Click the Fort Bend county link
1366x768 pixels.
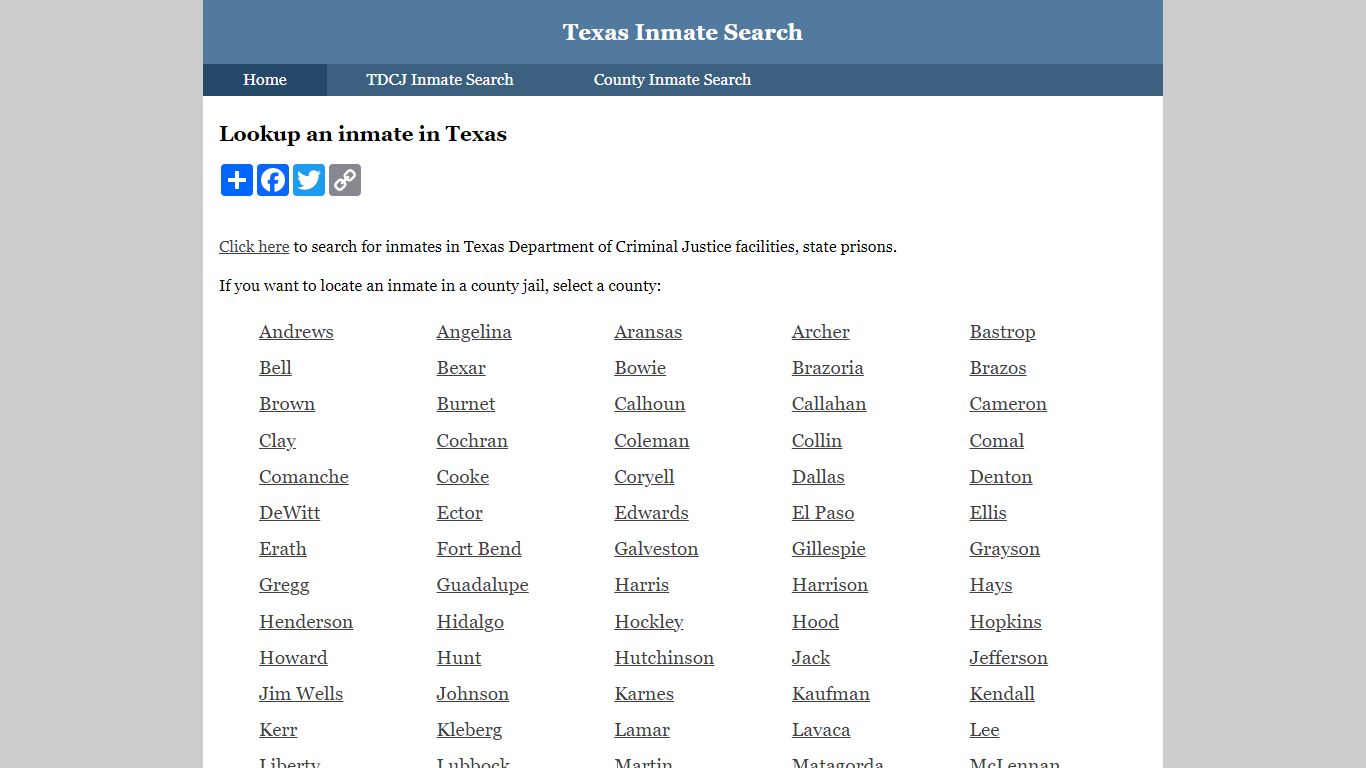coord(479,549)
